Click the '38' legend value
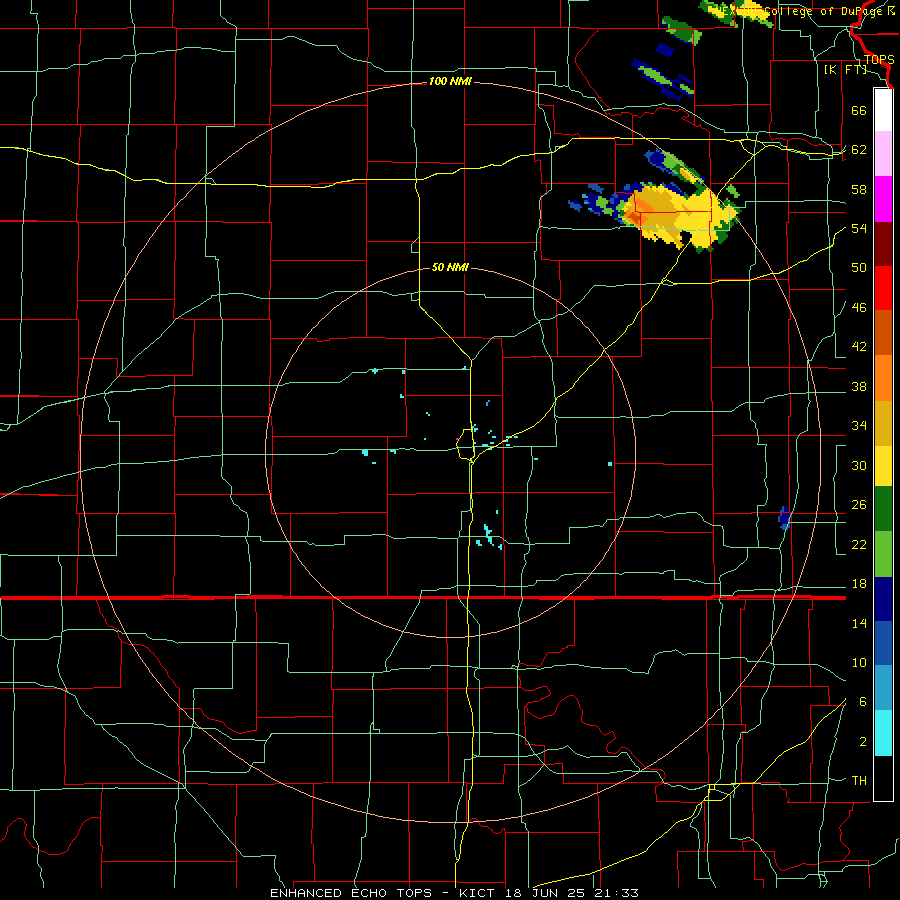This screenshot has width=900, height=900. point(859,386)
